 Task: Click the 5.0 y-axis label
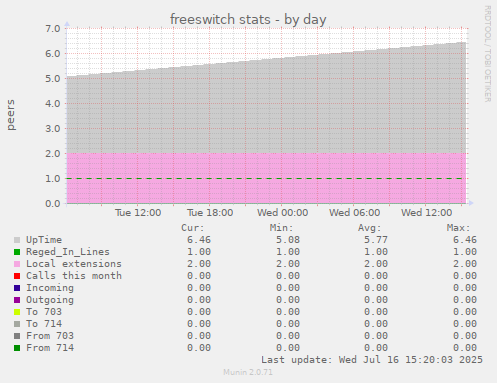tap(53, 79)
